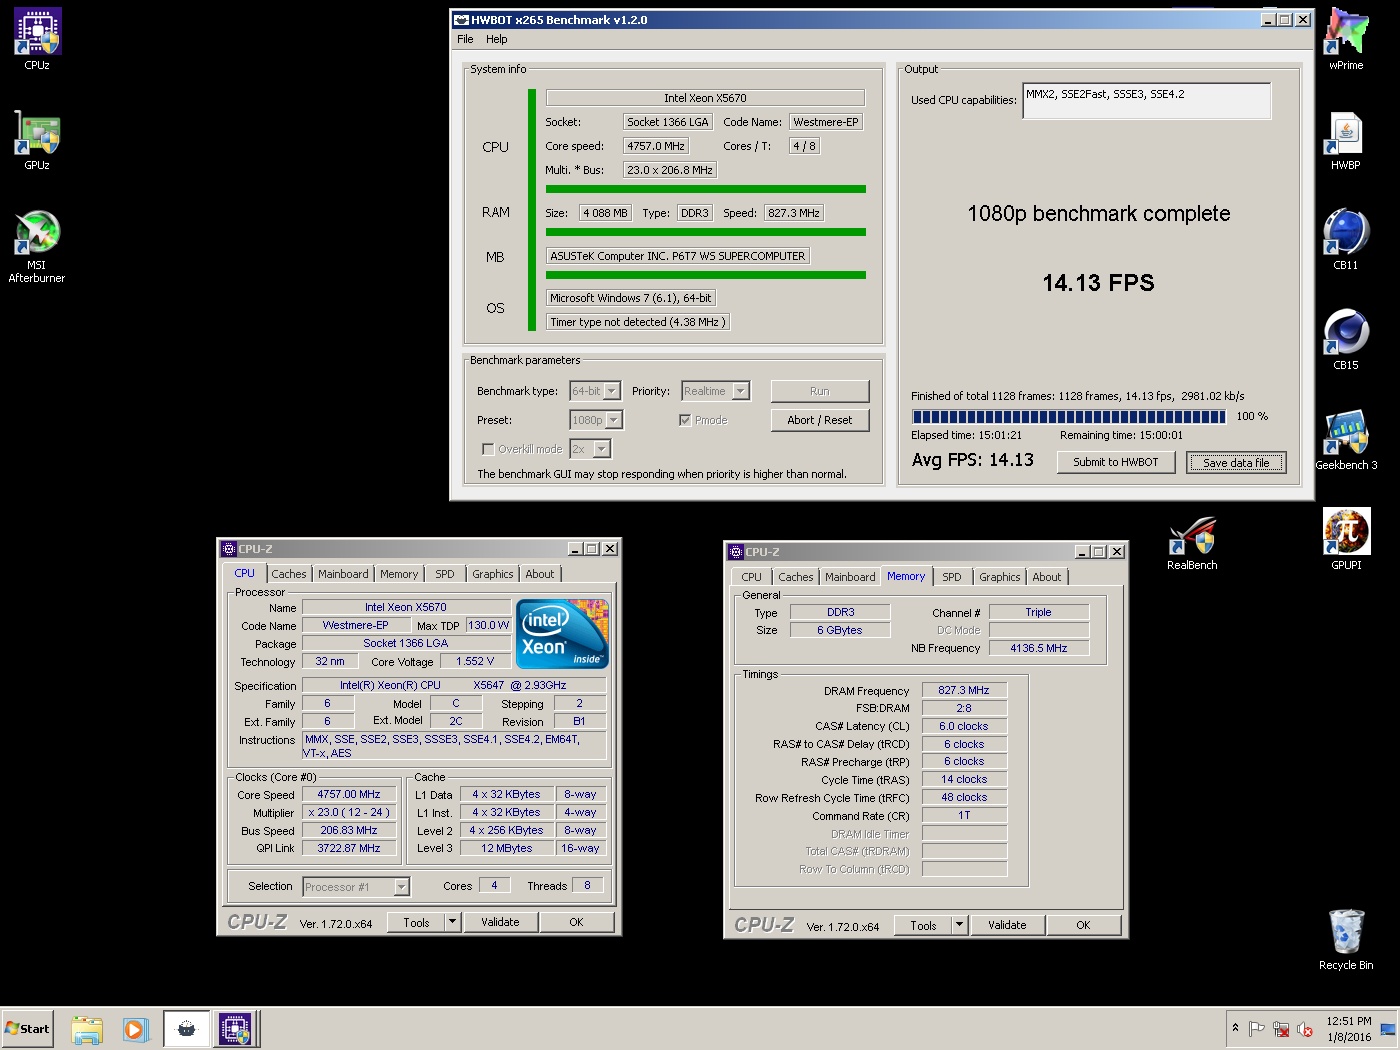Launch the CB15 Cinebench shortcut

tap(1346, 340)
